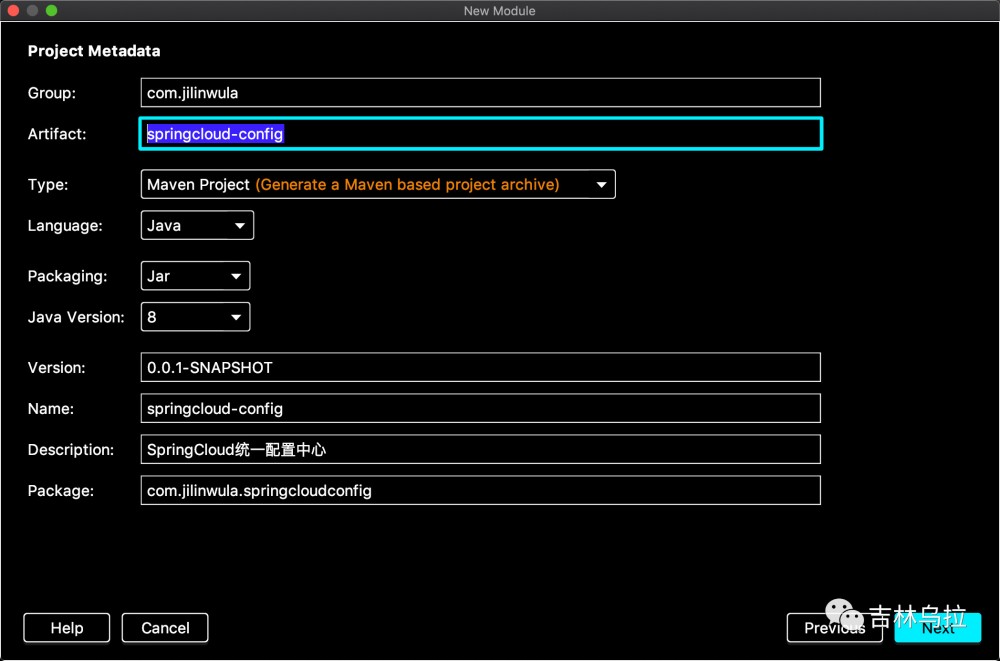Image resolution: width=1000 pixels, height=661 pixels.
Task: Click the Group label
Action: click(x=52, y=93)
